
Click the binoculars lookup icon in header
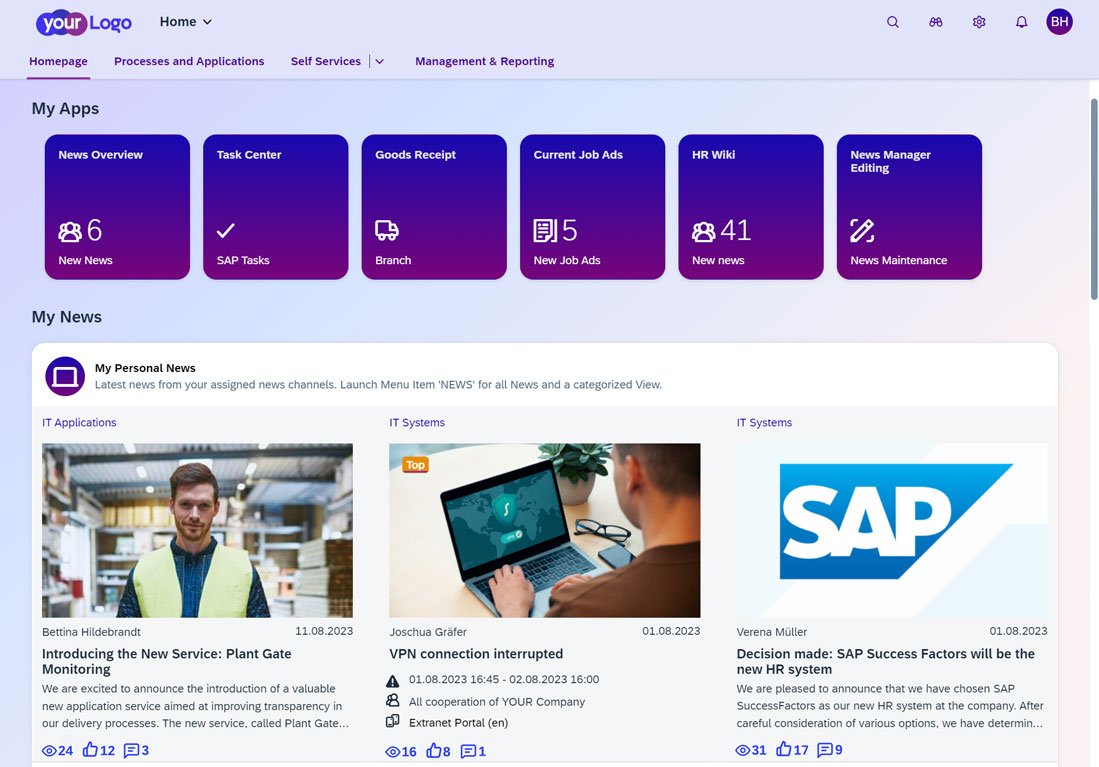(935, 21)
